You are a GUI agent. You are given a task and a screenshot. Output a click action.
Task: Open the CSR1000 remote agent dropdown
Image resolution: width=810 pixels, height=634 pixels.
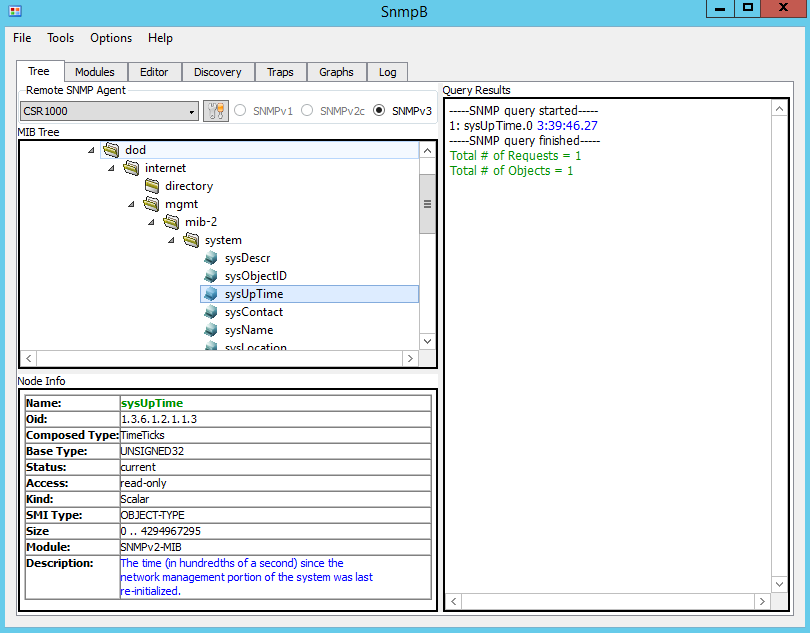pyautogui.click(x=192, y=111)
